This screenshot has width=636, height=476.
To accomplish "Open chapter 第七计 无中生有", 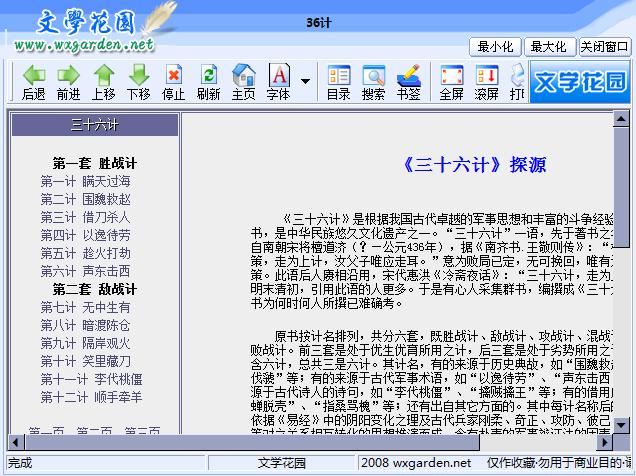I will (85, 307).
